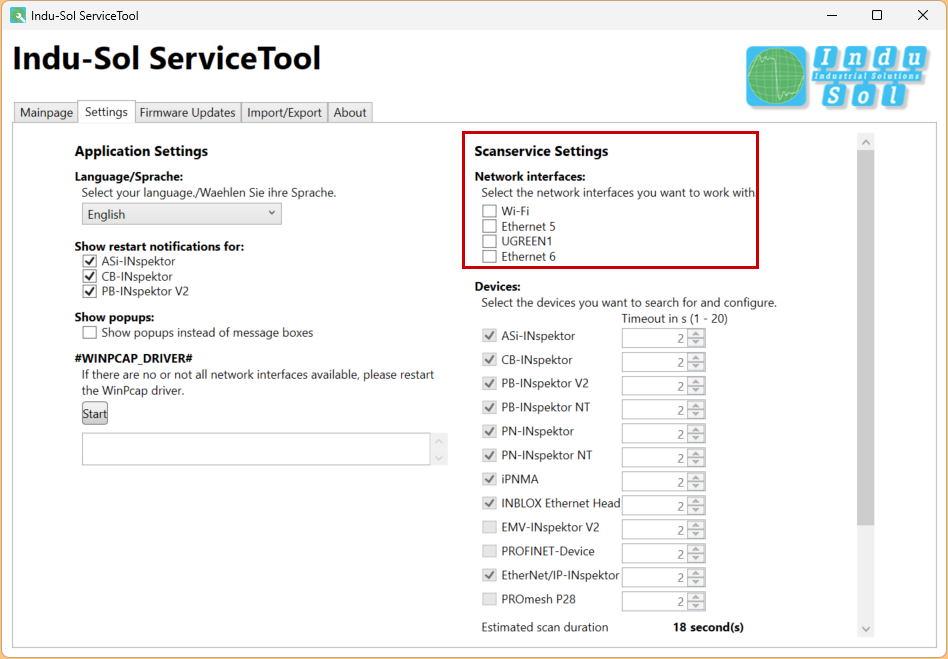Viewport: 948px width, 659px height.
Task: Click the settings panel scroll down arrow
Action: [x=866, y=629]
